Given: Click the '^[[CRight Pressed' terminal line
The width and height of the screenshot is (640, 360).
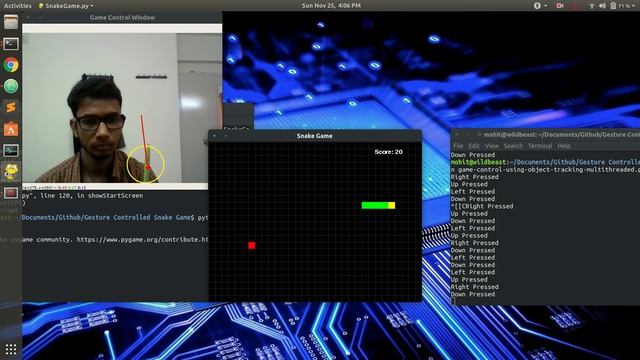Looking at the screenshot, I should click(x=482, y=206).
